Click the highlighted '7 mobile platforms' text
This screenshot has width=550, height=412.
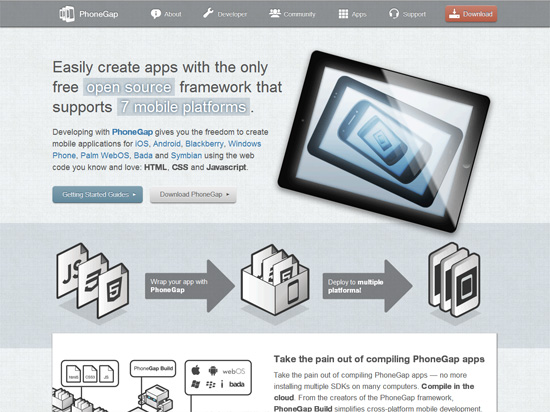(183, 107)
